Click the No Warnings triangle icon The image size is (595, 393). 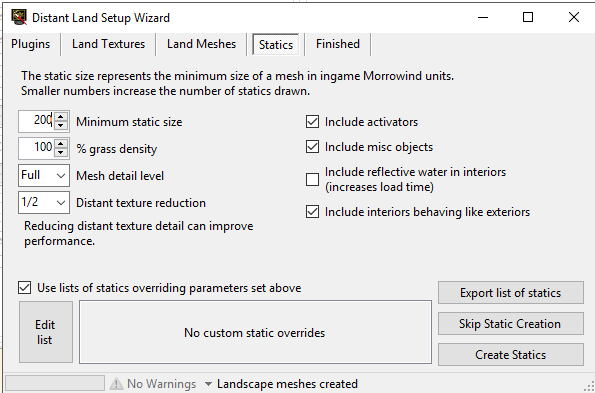[116, 384]
